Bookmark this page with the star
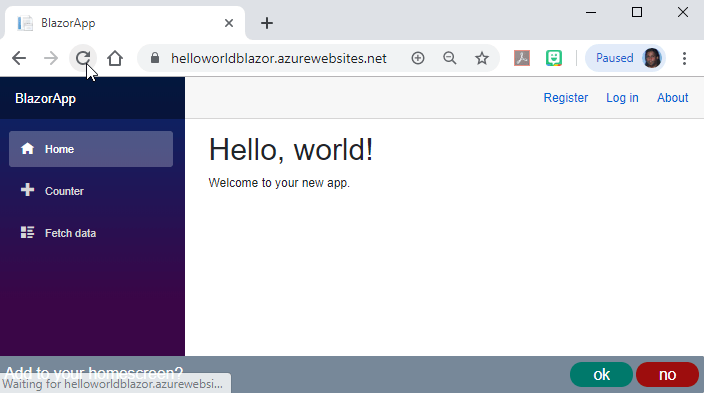The height and width of the screenshot is (393, 704). 482,58
